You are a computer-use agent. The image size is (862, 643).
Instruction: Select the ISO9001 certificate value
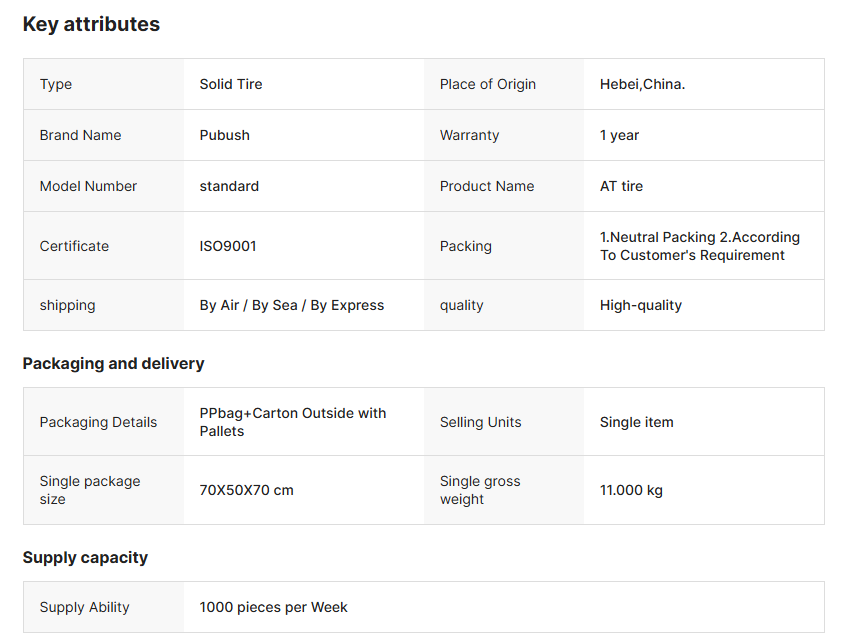coord(228,246)
